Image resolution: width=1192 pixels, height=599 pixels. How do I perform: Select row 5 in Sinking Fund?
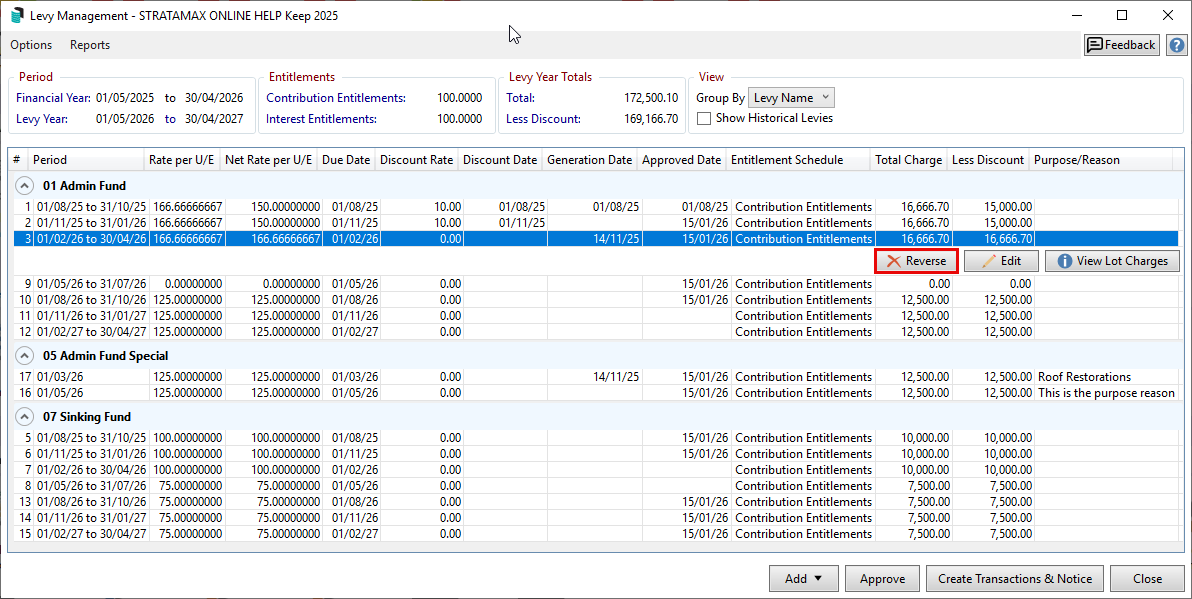click(x=595, y=438)
